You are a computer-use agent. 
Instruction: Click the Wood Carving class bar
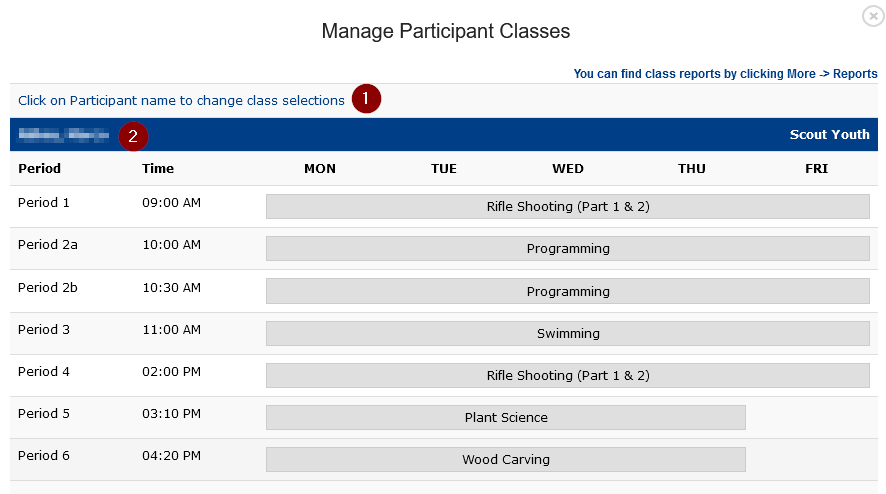(x=506, y=460)
